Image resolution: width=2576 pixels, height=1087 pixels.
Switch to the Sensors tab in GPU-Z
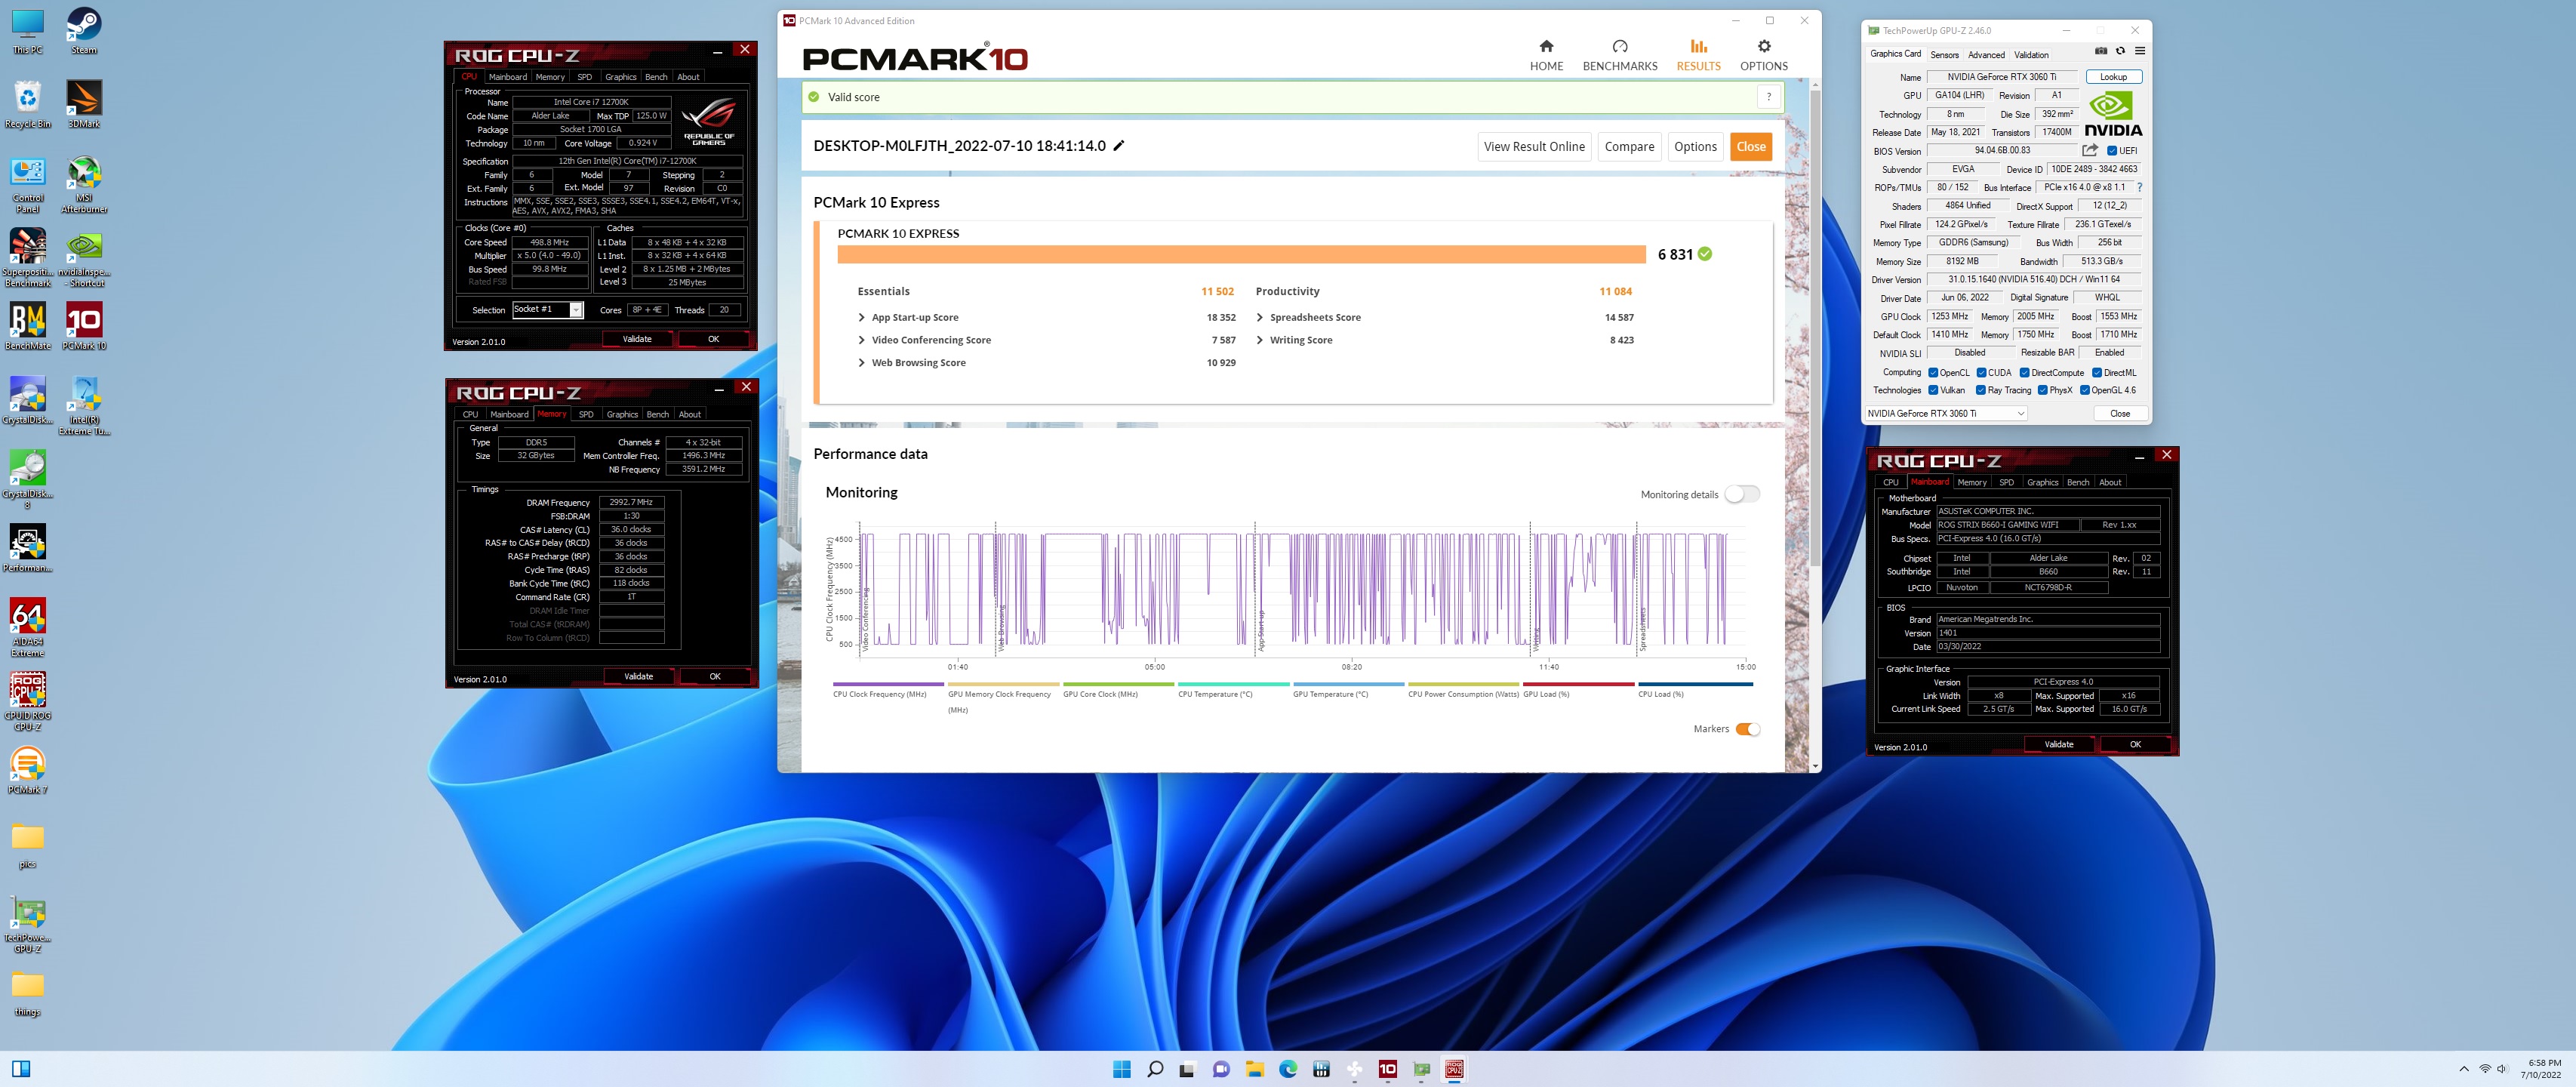[1944, 55]
